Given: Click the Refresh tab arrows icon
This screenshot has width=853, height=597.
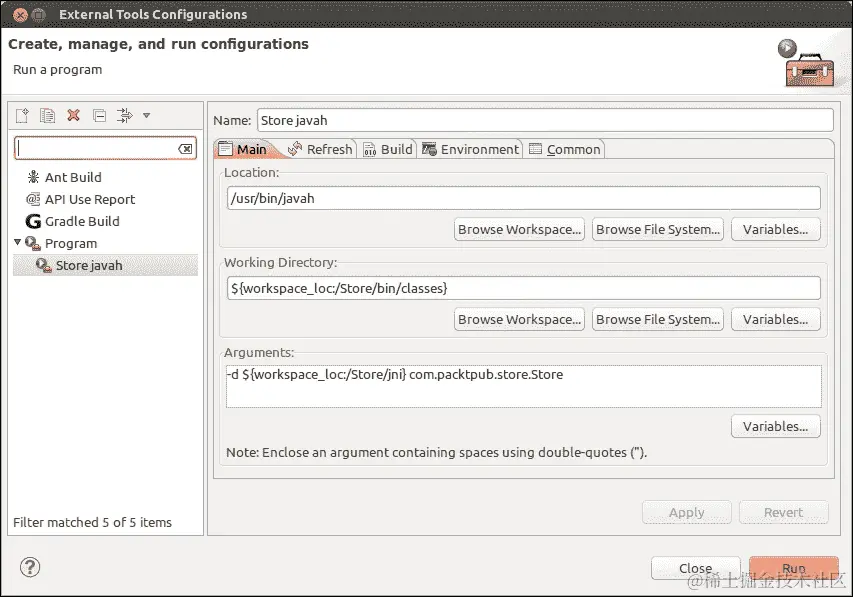Looking at the screenshot, I should [x=295, y=149].
